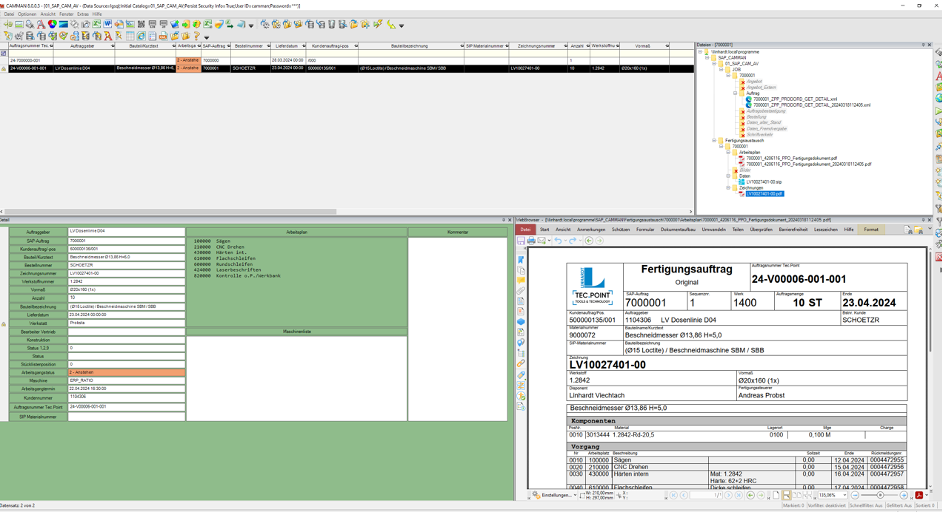The height and width of the screenshot is (512, 942).
Task: Sort by the Lieferdatum column header
Action: pyautogui.click(x=287, y=46)
